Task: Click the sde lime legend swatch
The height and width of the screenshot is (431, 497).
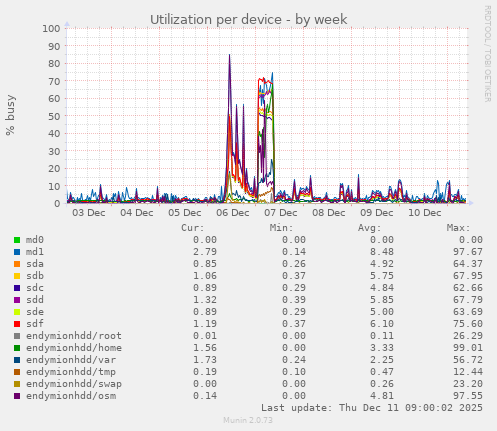Action: click(17, 312)
